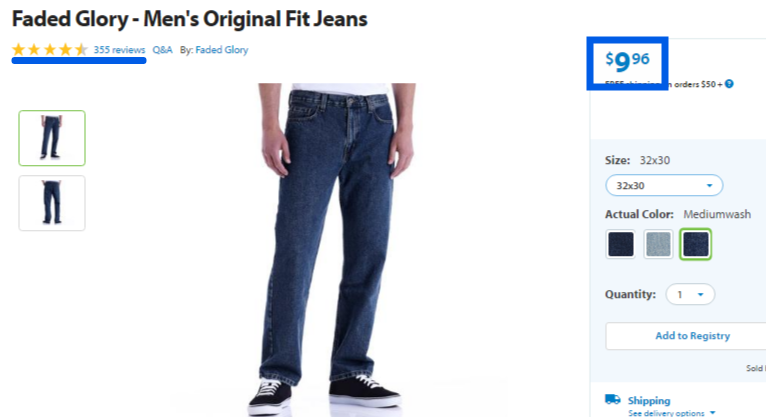
Task: Click the size dropdown arrow icon
Action: pos(709,186)
